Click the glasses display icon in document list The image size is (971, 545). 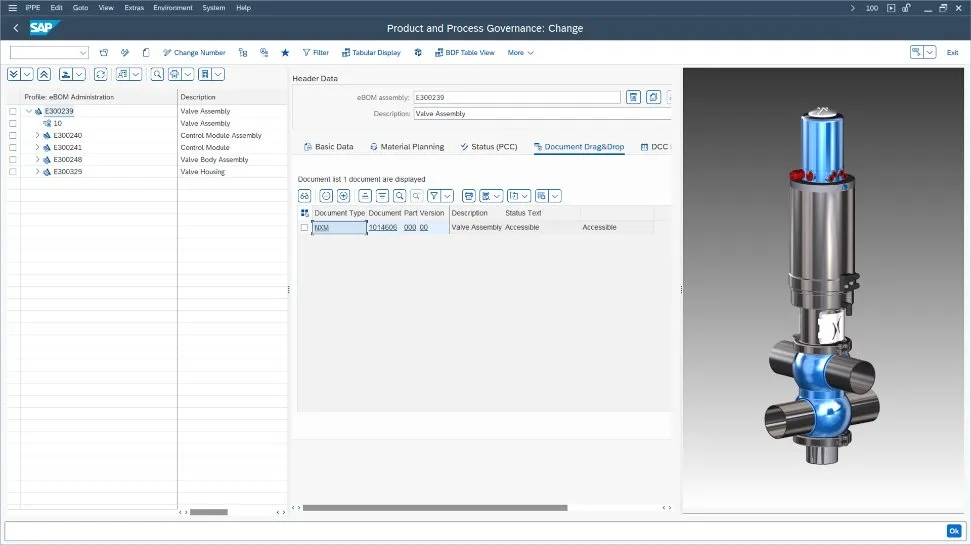click(x=304, y=196)
